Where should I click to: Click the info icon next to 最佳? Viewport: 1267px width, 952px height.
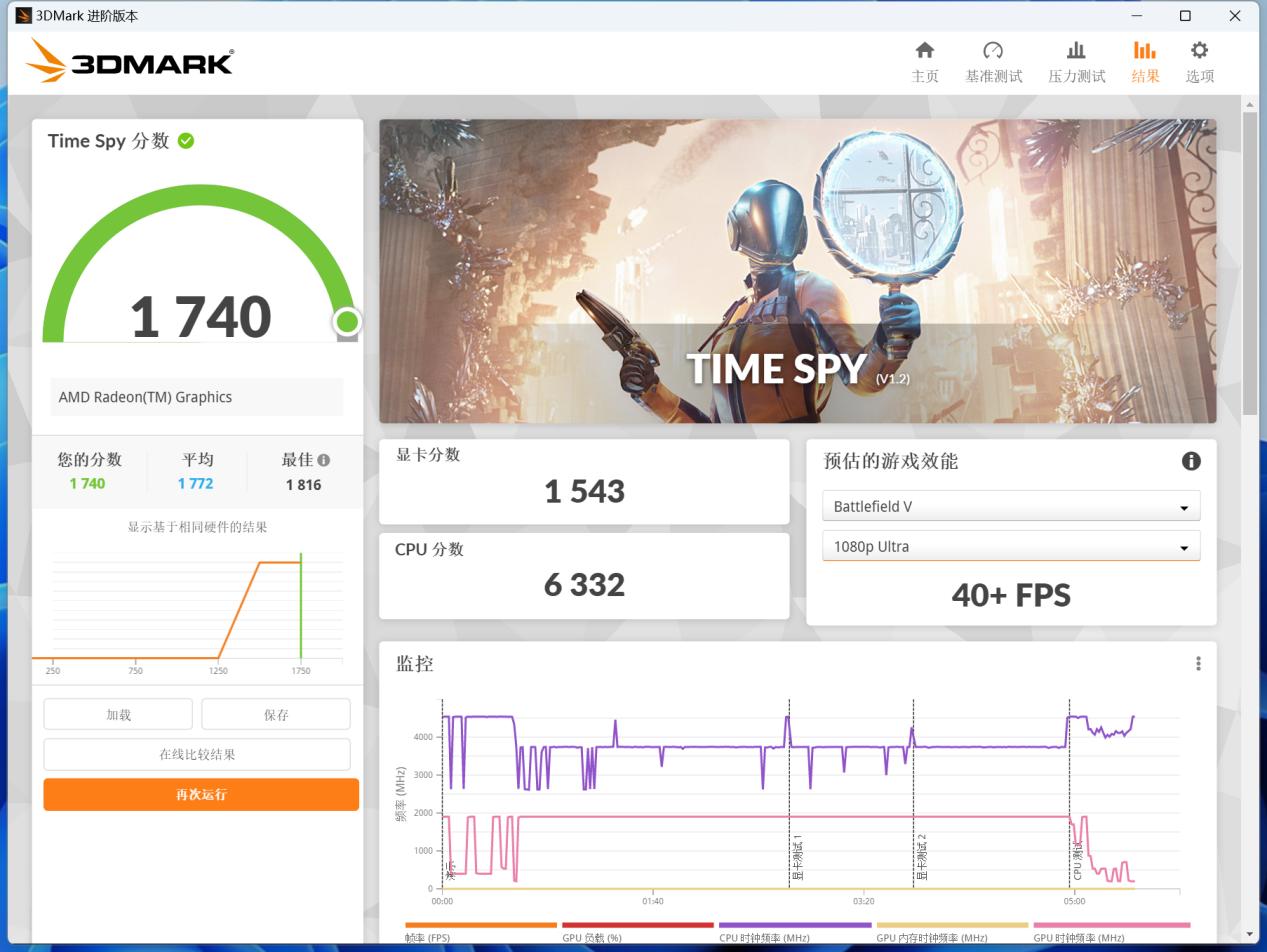click(323, 460)
